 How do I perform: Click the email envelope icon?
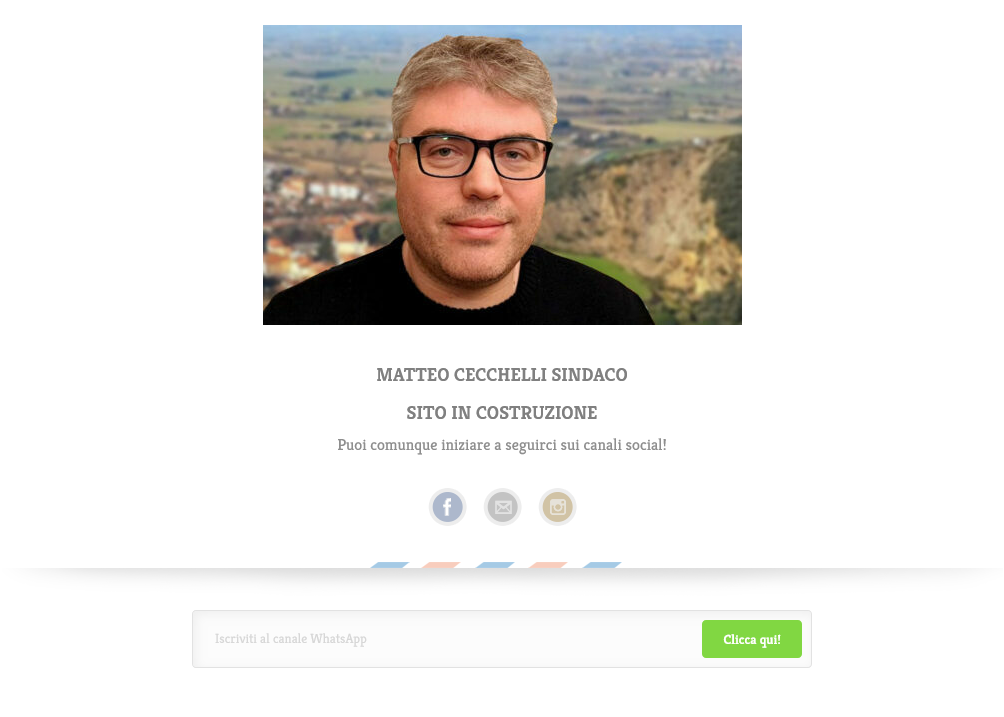pyautogui.click(x=503, y=507)
